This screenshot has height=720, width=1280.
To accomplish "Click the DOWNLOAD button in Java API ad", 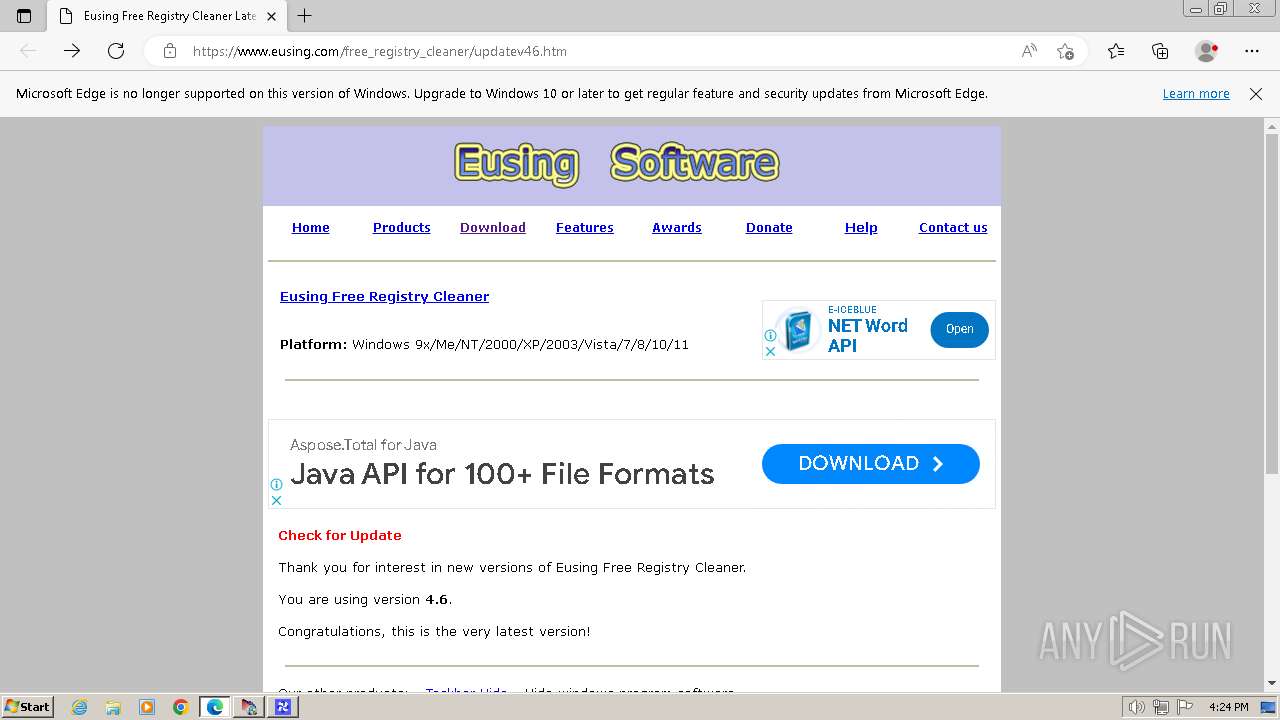I will click(x=871, y=464).
